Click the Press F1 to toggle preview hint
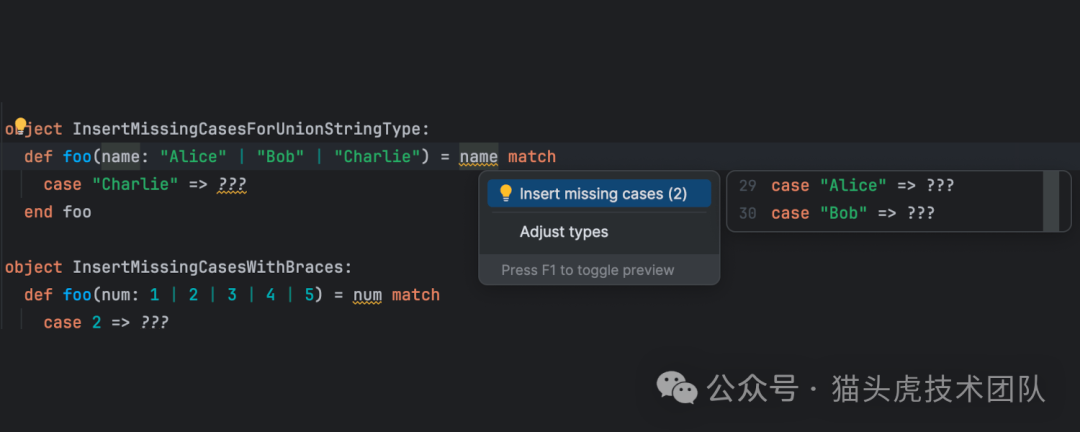Viewport: 1080px width, 432px height. click(x=587, y=270)
